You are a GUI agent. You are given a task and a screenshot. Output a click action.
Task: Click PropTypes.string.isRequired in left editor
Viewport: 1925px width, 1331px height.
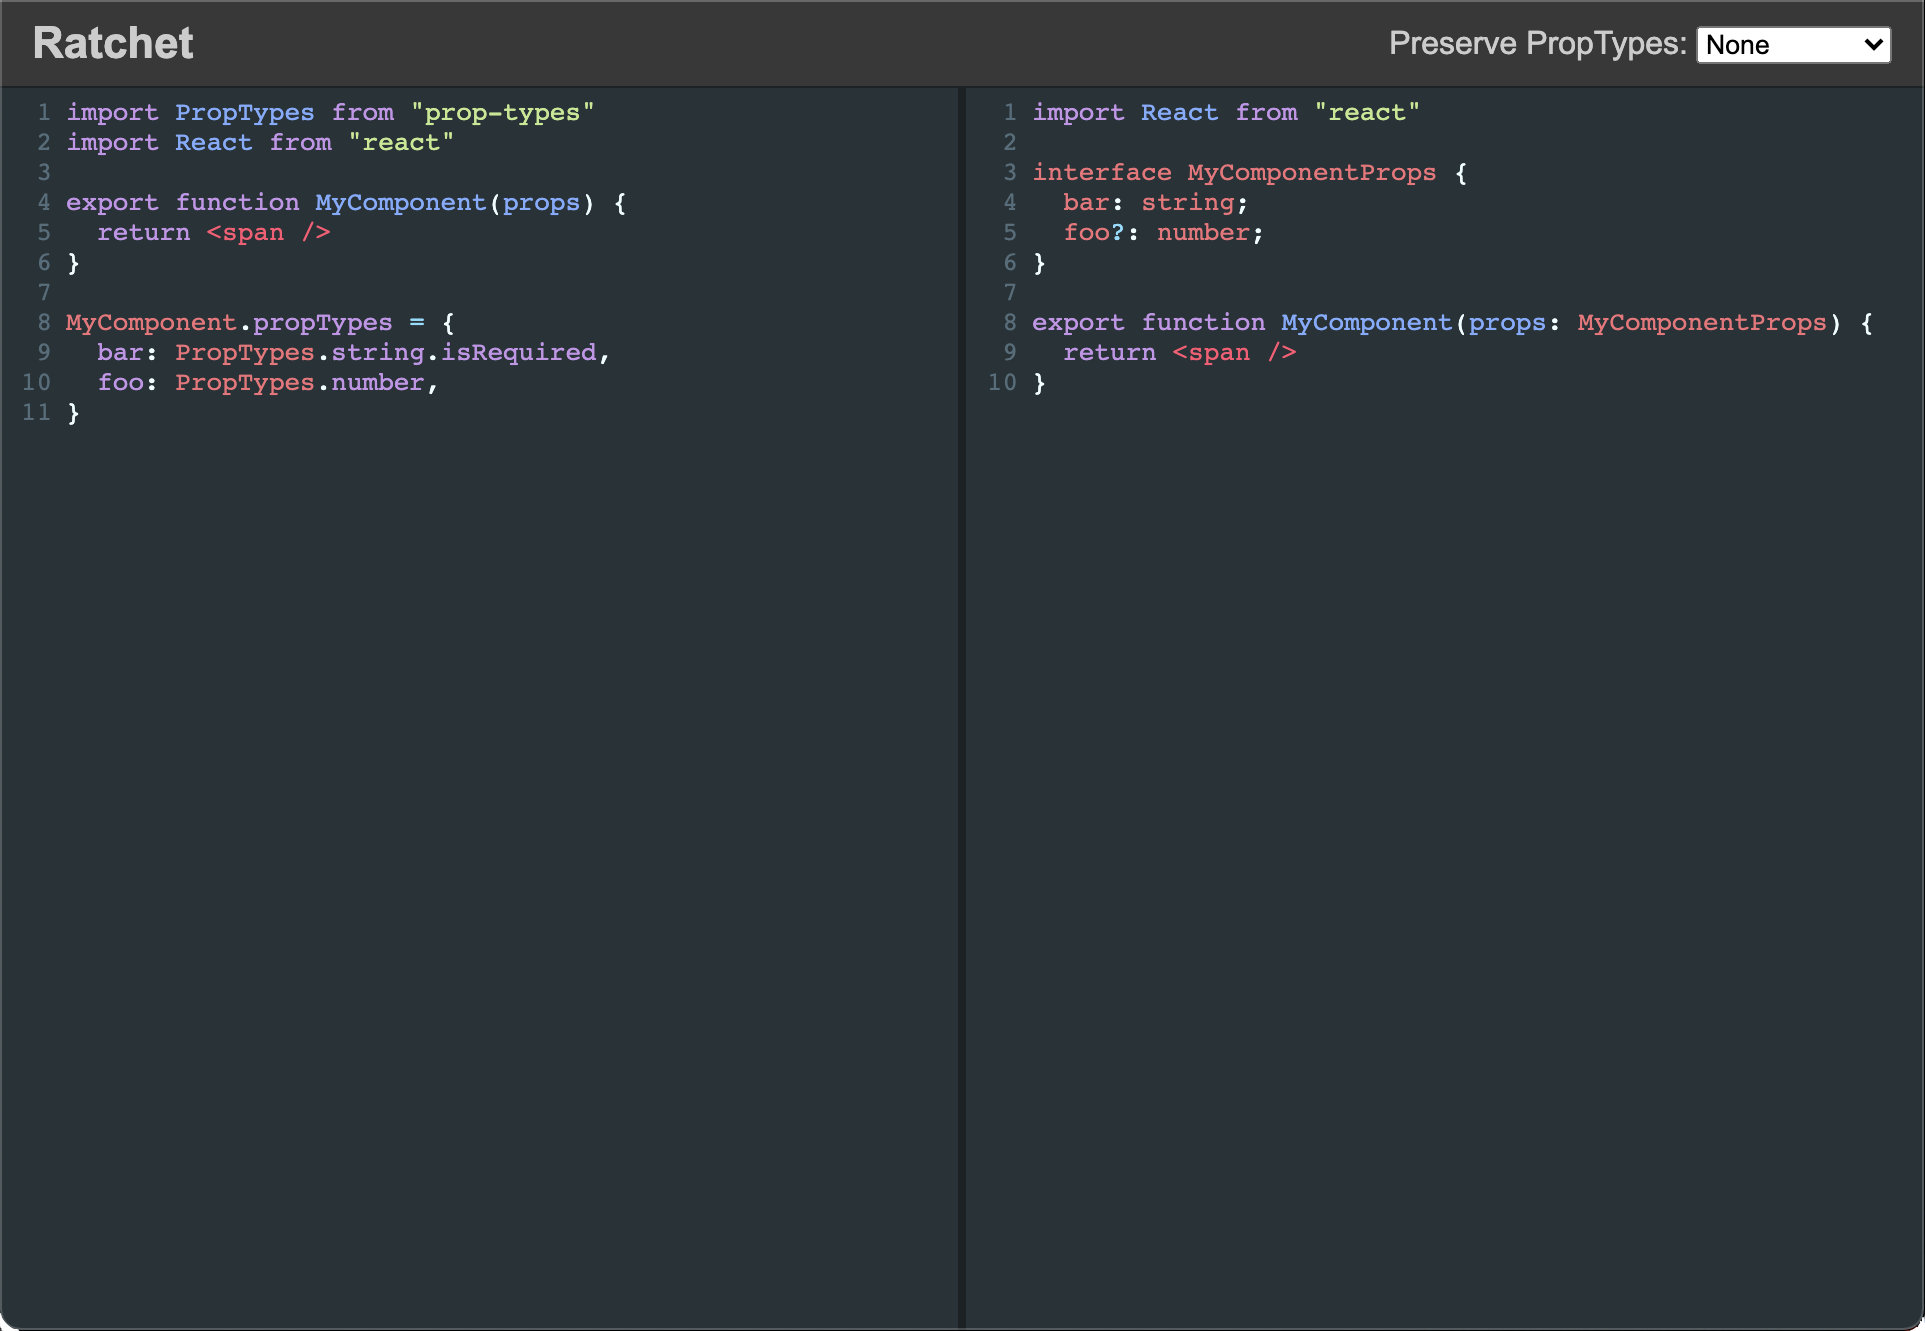[385, 353]
